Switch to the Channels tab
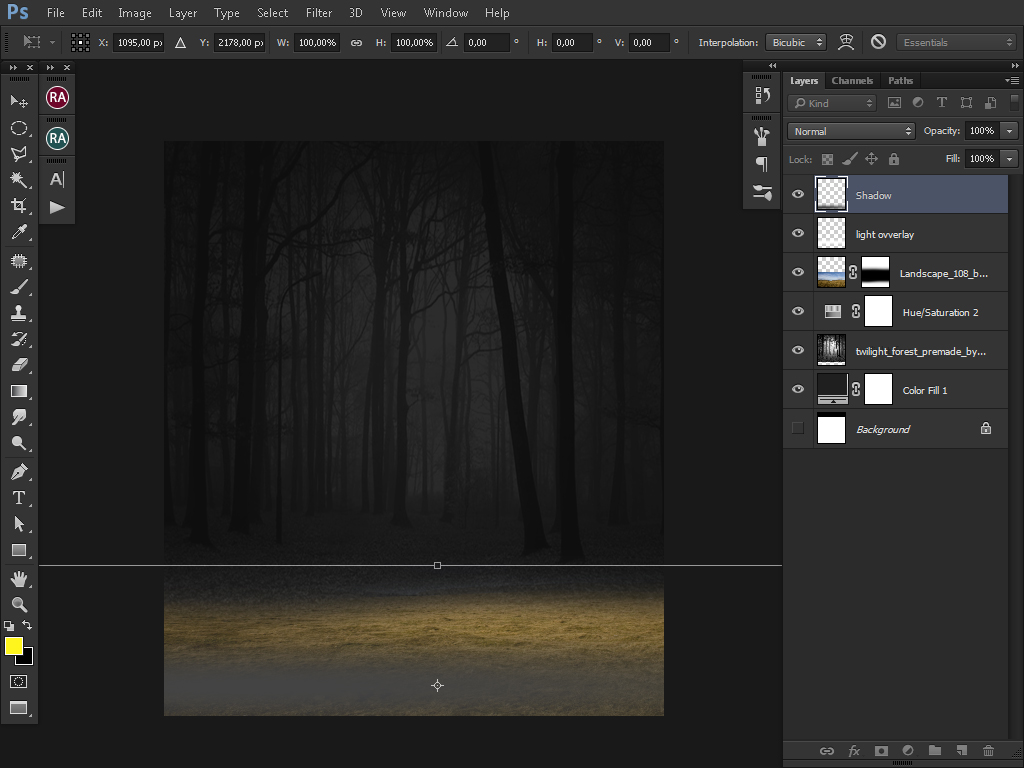 [852, 81]
